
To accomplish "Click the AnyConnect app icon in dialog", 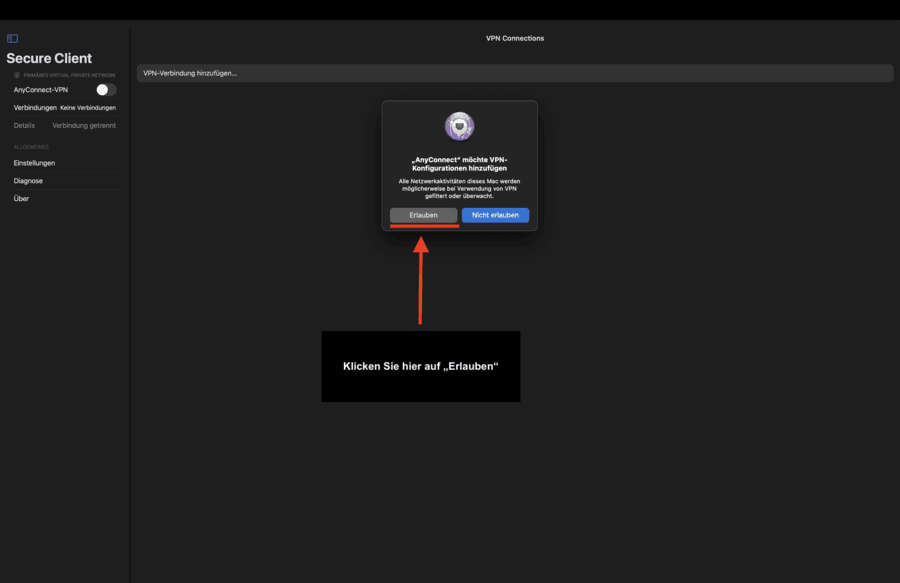I will 459,126.
